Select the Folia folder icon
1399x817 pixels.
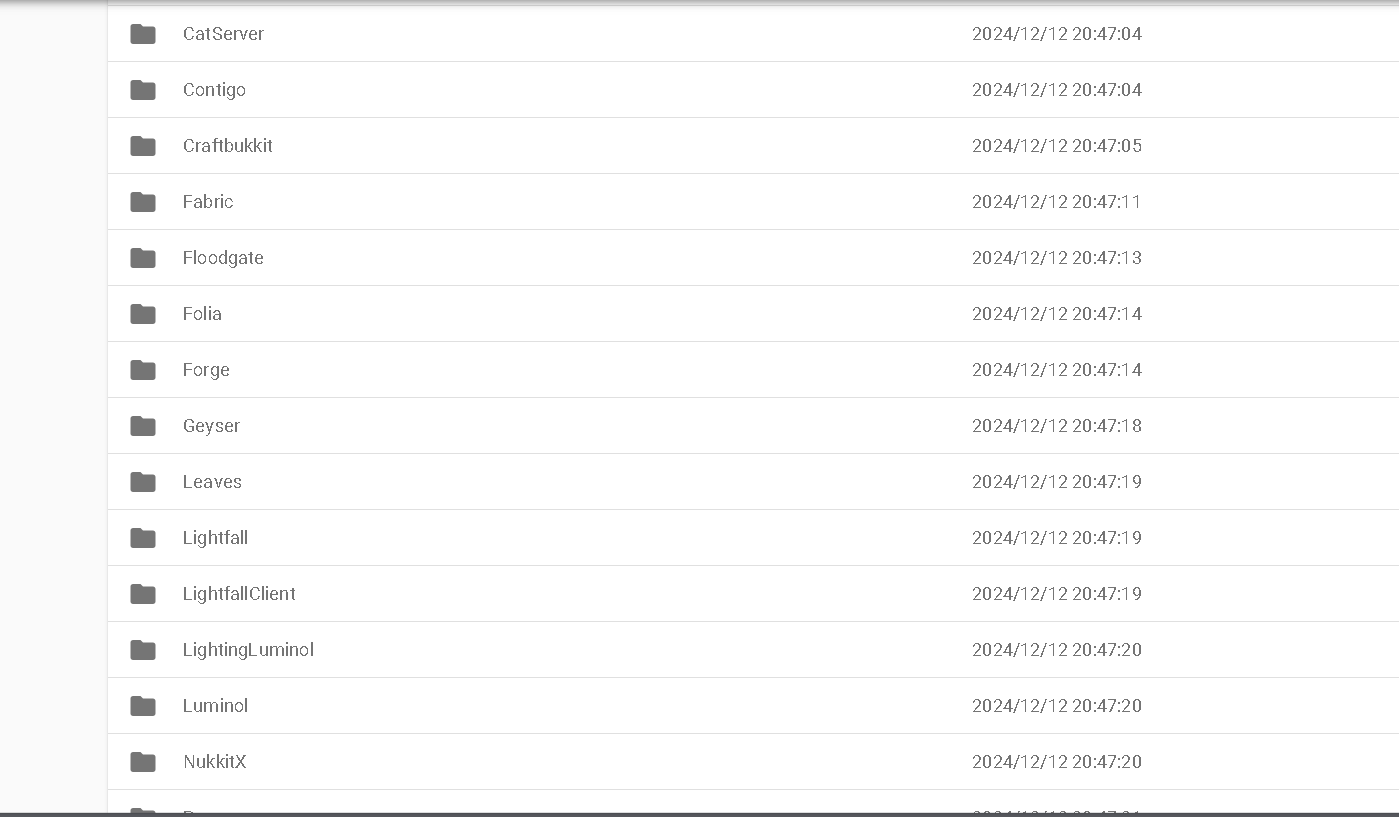143,314
